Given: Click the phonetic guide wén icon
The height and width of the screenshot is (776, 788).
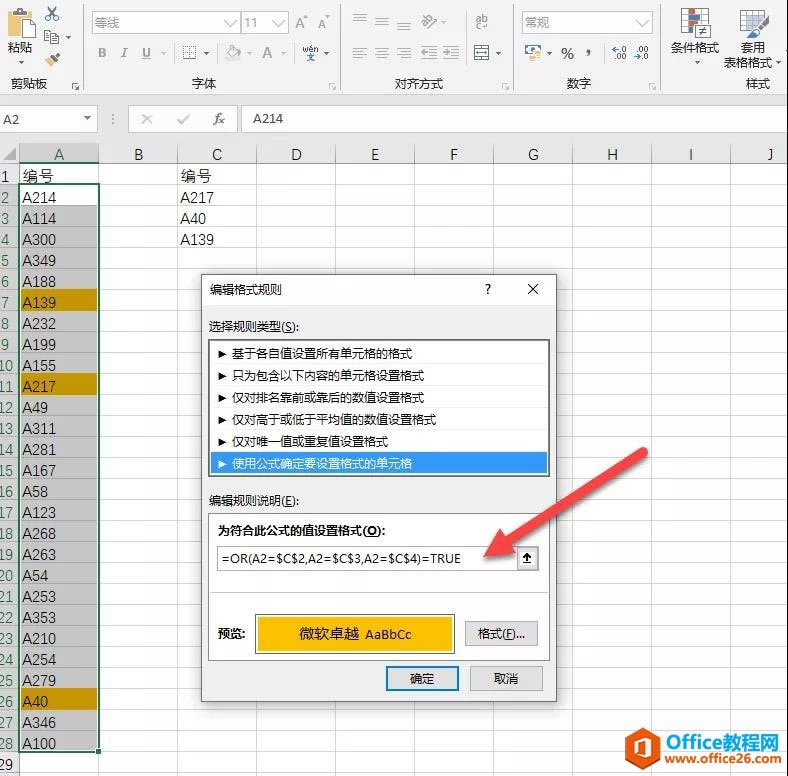Looking at the screenshot, I should (310, 52).
